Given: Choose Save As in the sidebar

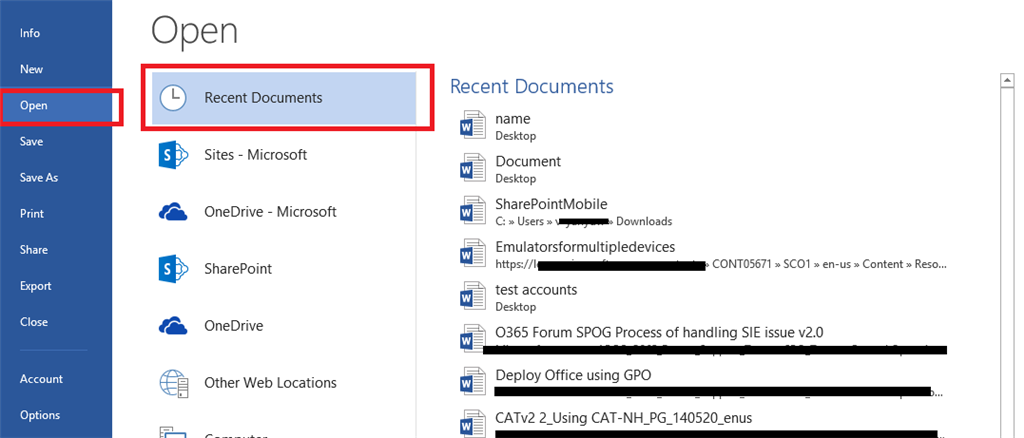Looking at the screenshot, I should [39, 178].
